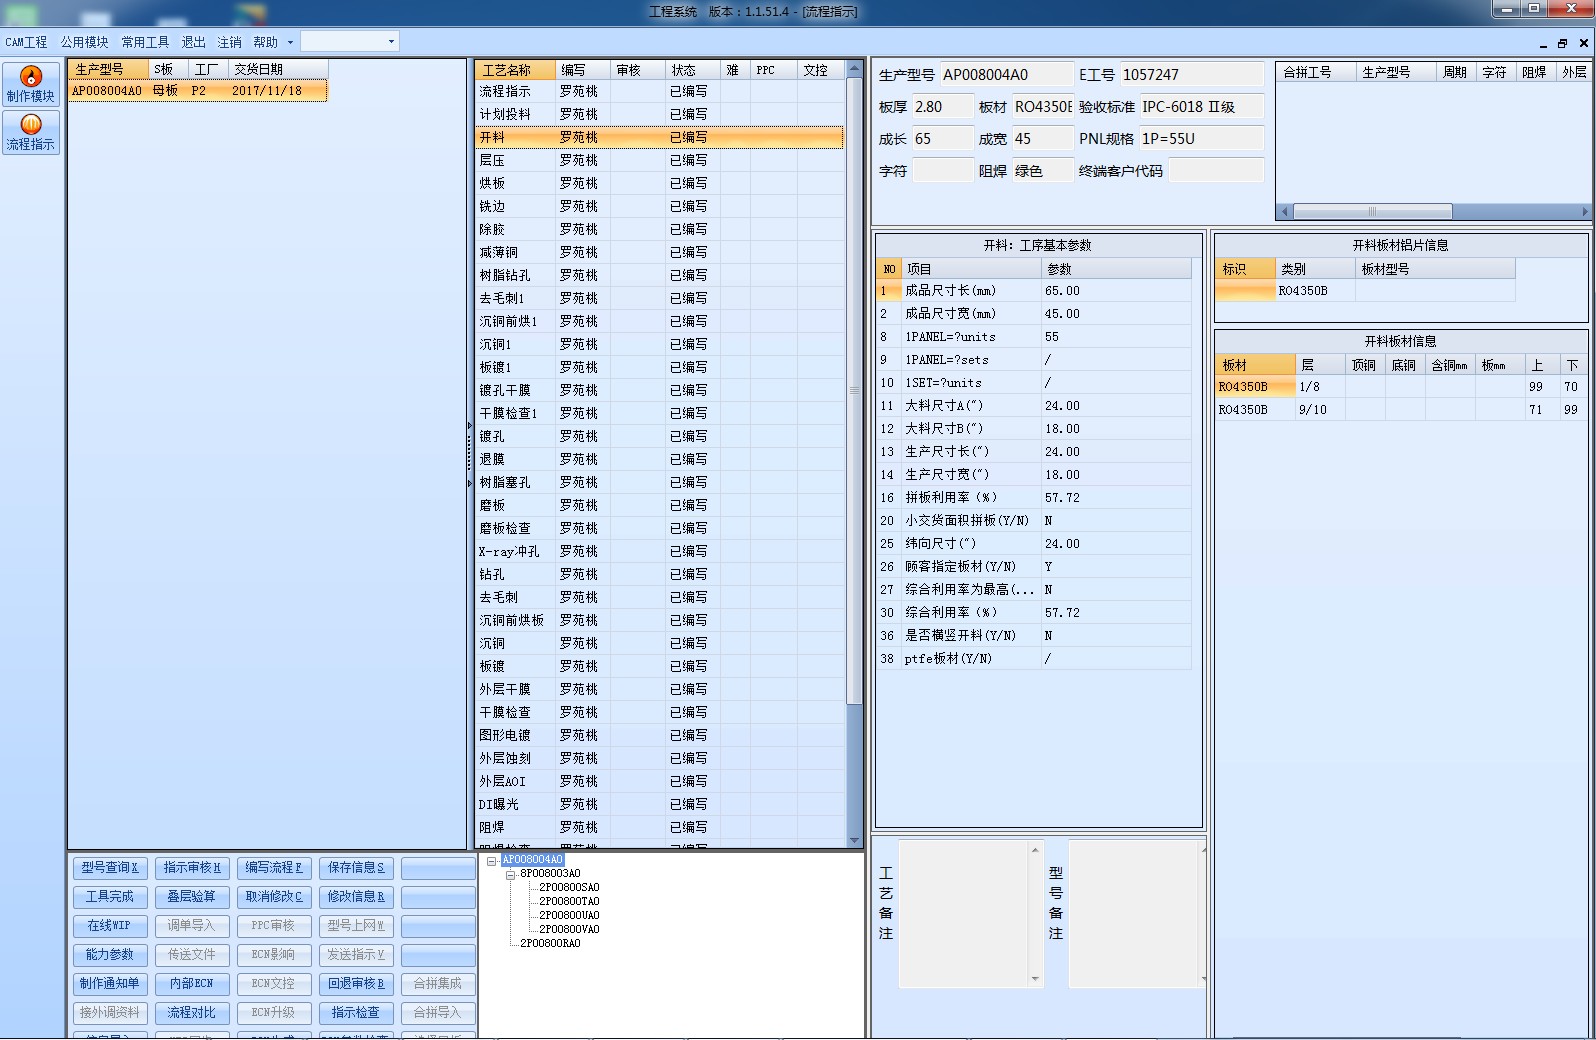
Task: Click the 合拼工号 column header
Action: click(x=1316, y=72)
